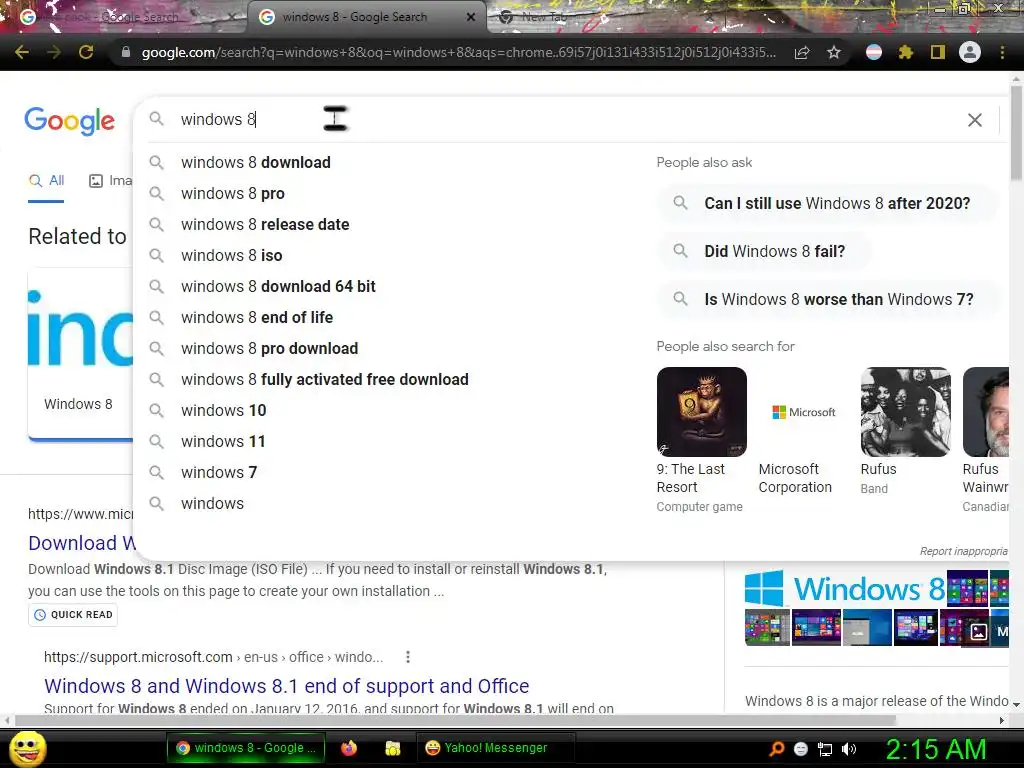Open the Extensions puzzle piece icon
This screenshot has width=1024, height=768.
[906, 52]
